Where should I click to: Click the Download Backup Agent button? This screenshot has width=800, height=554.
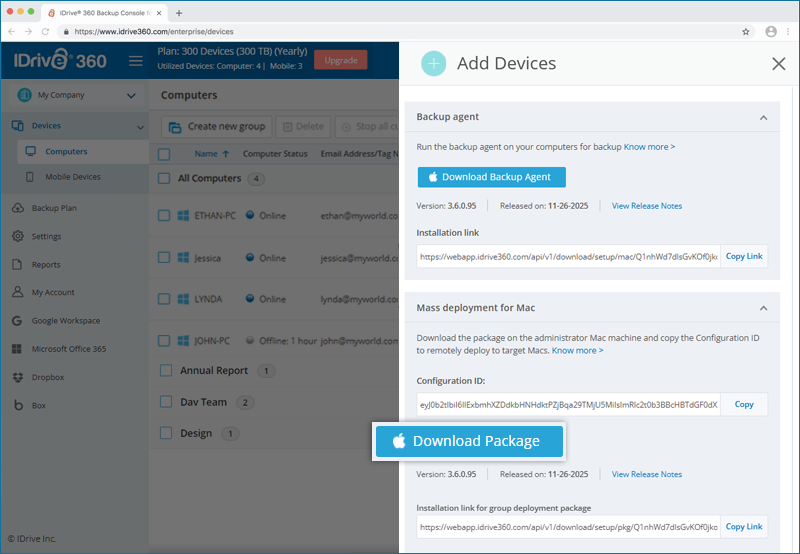[x=492, y=177]
